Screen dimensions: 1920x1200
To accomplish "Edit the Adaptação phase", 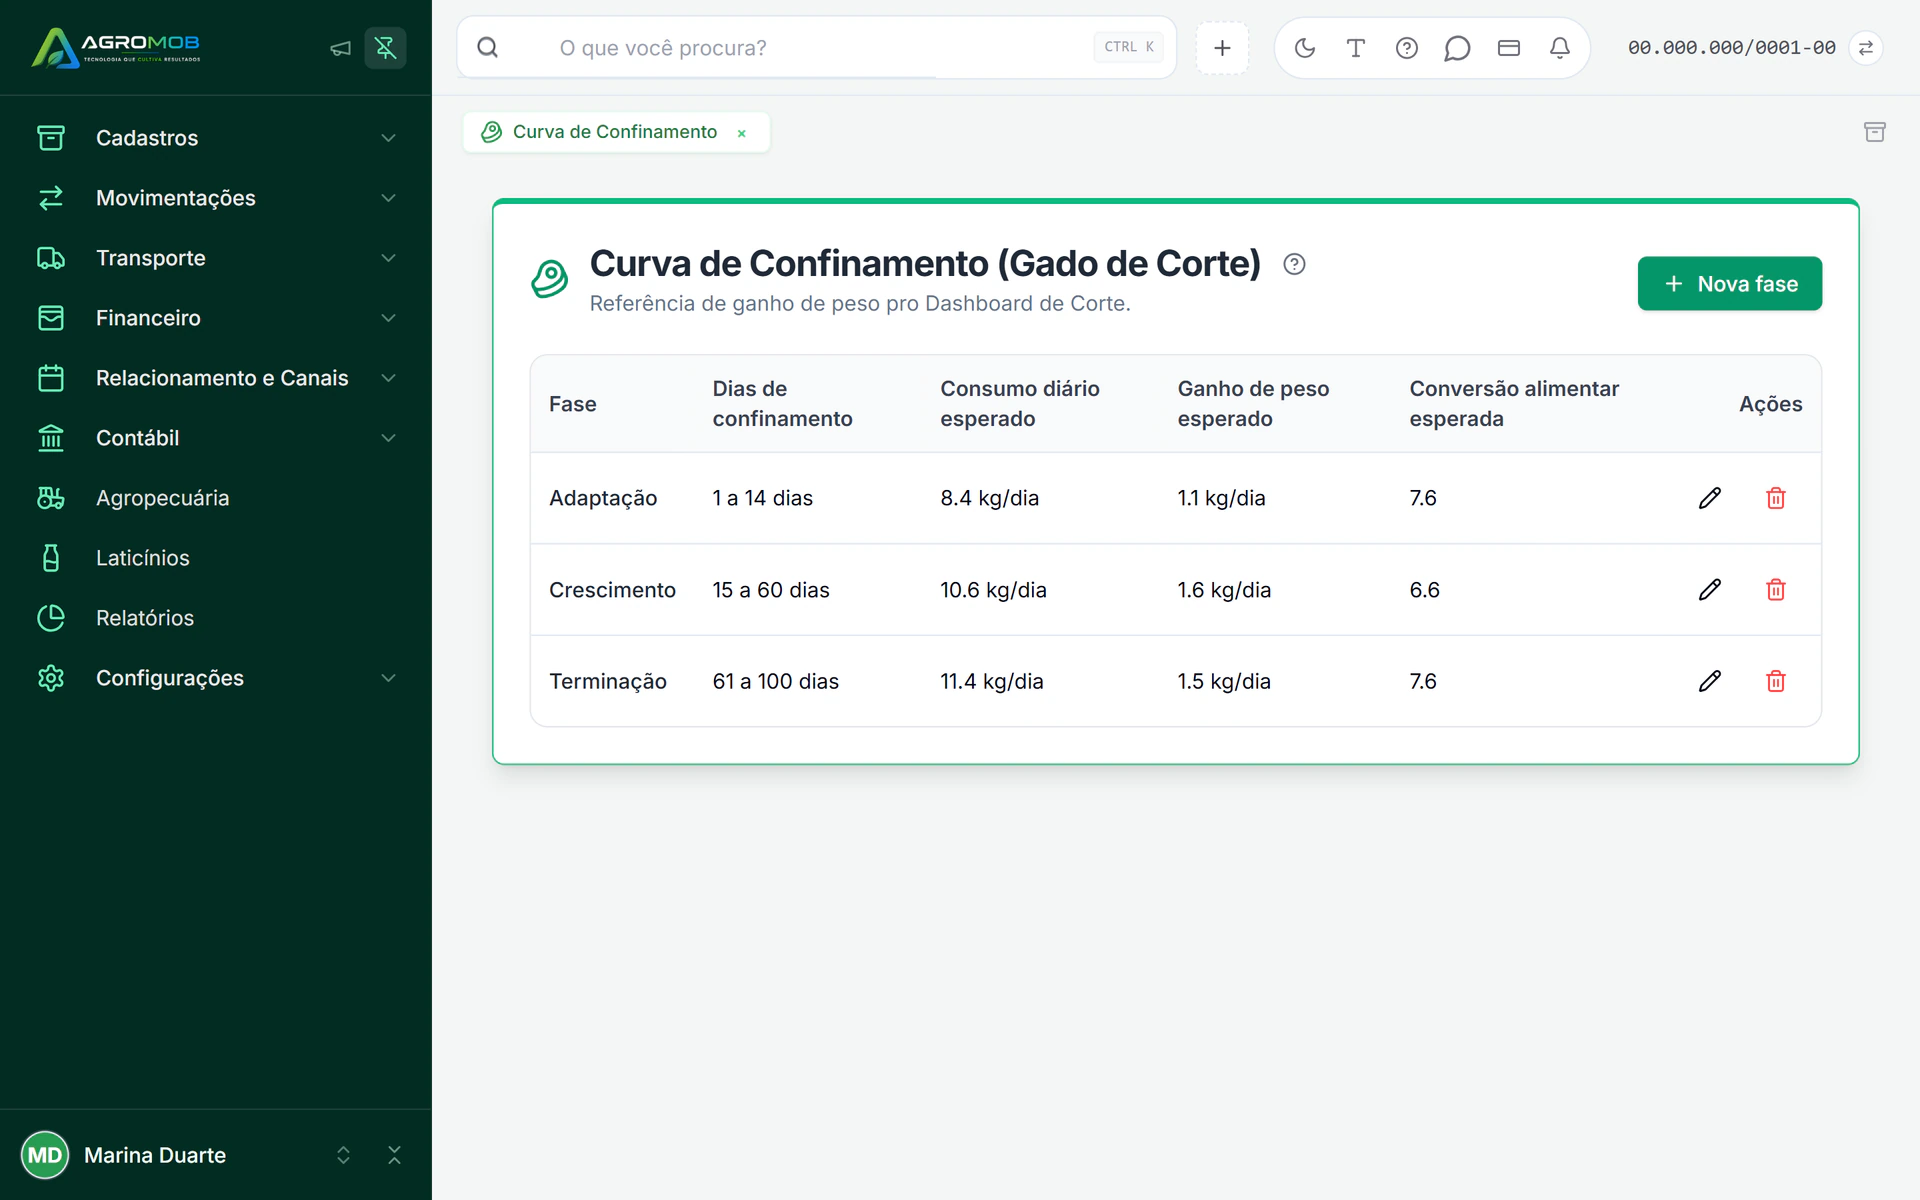I will (x=1709, y=498).
